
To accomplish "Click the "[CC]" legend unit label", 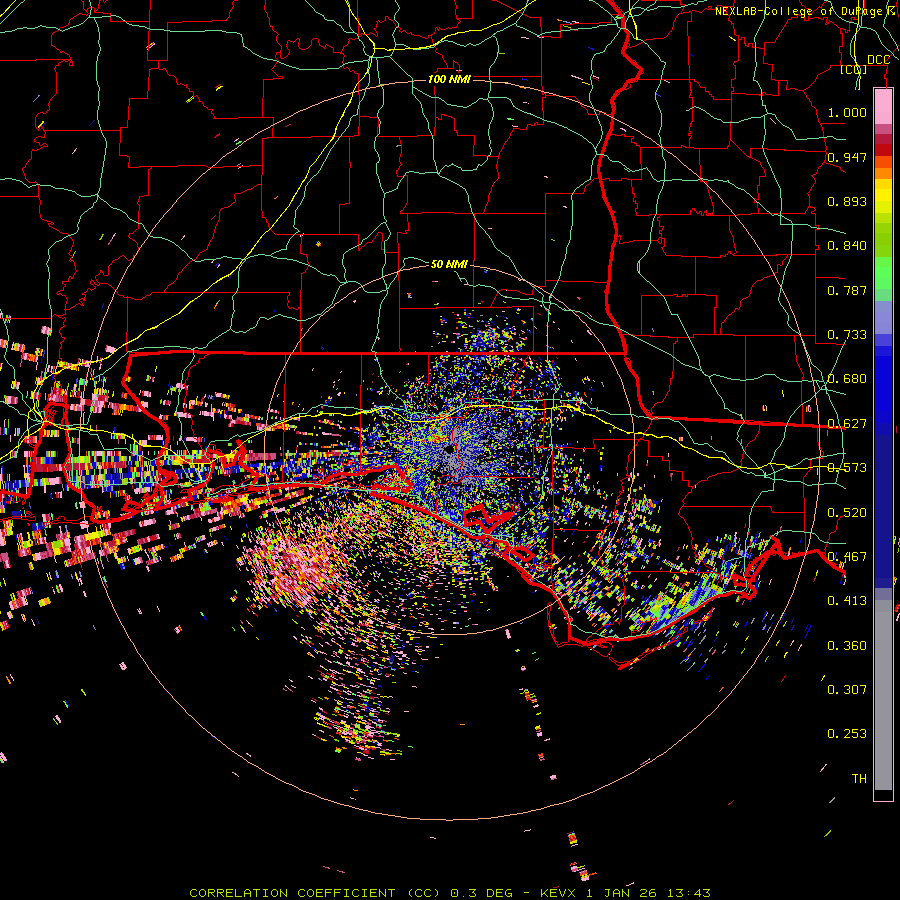I will point(854,69).
